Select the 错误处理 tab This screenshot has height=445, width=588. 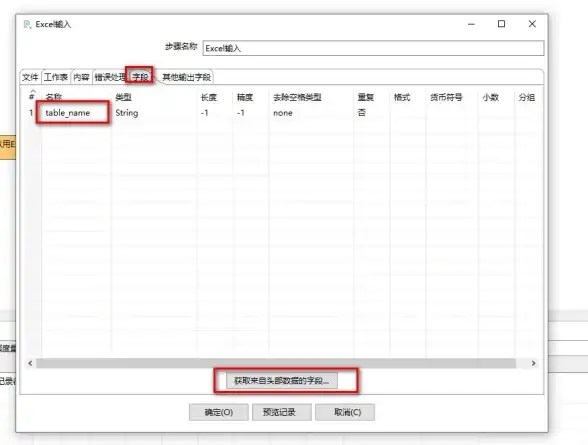[x=110, y=77]
